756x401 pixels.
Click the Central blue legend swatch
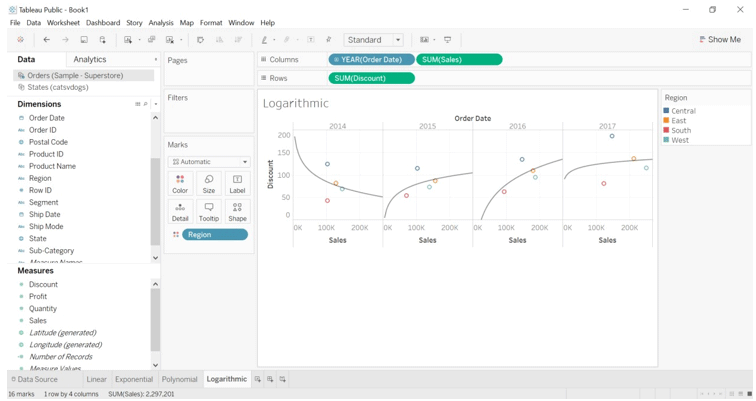coord(666,110)
